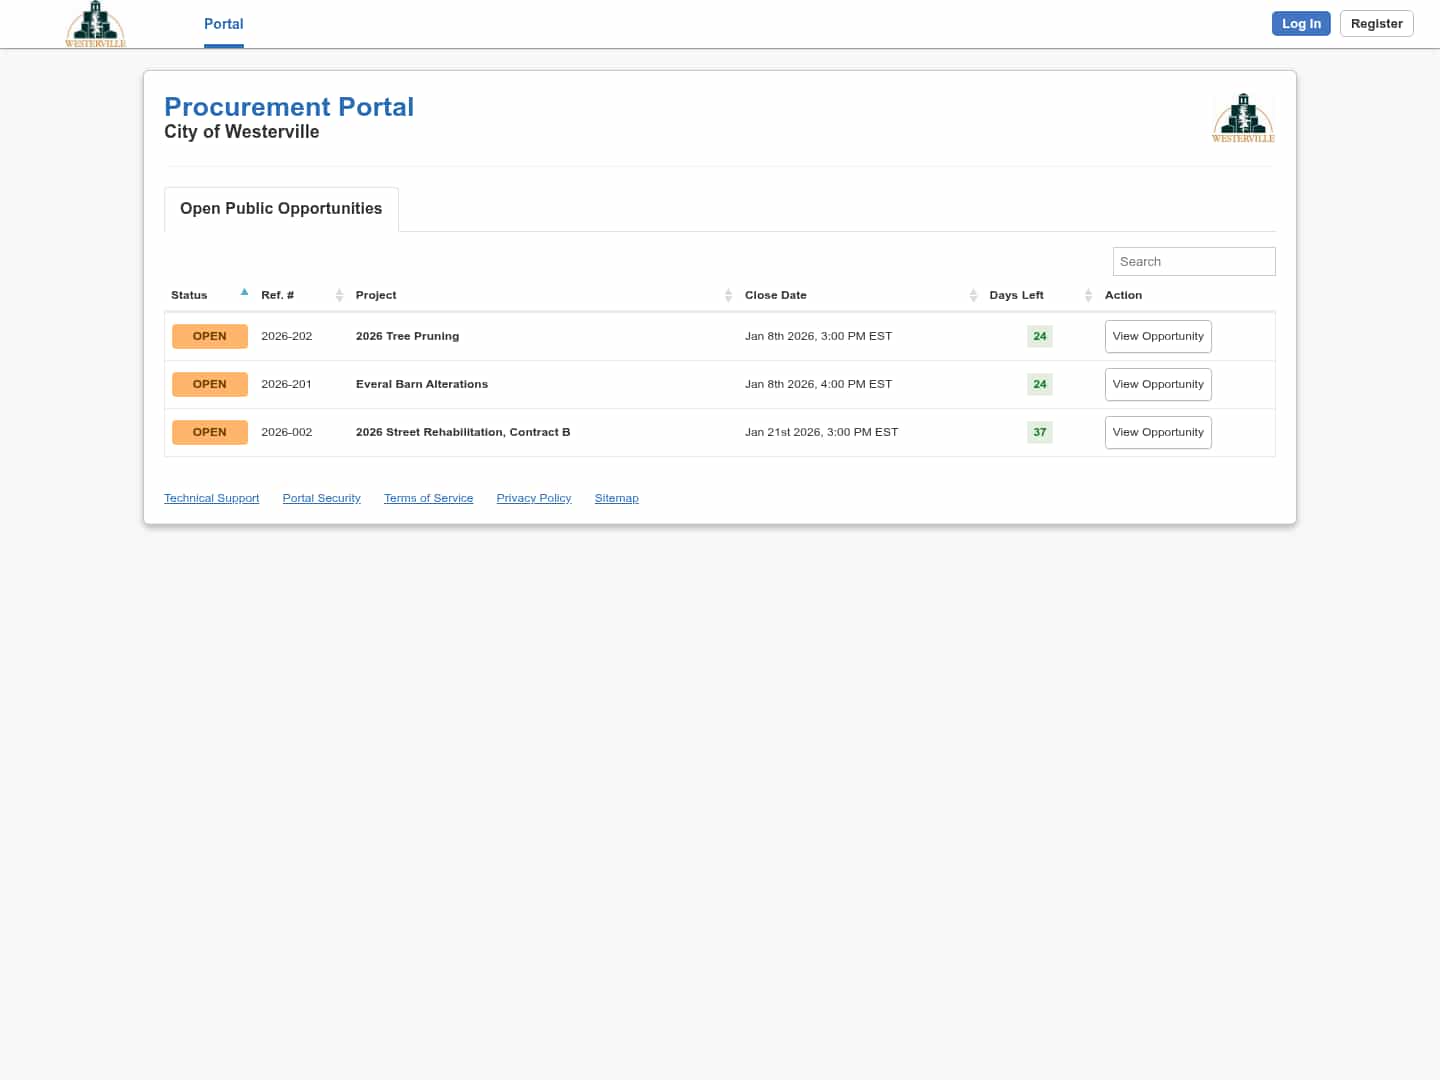The height and width of the screenshot is (1080, 1440).
Task: Open the Portal Security link
Action: coord(321,498)
